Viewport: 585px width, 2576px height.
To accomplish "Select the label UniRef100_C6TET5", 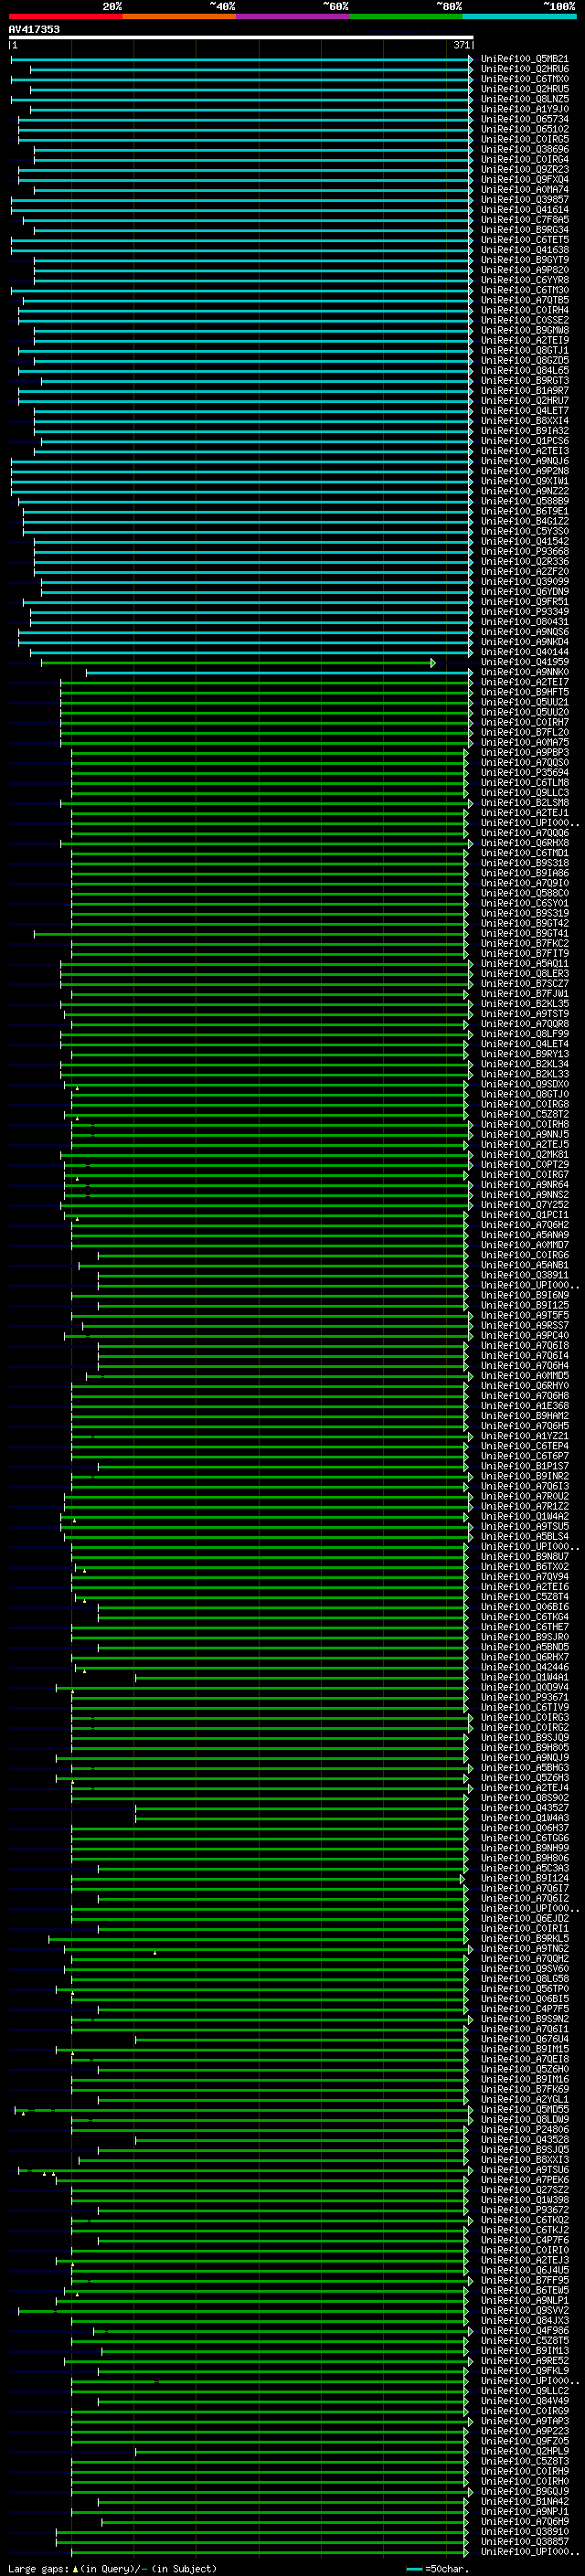I will point(525,240).
